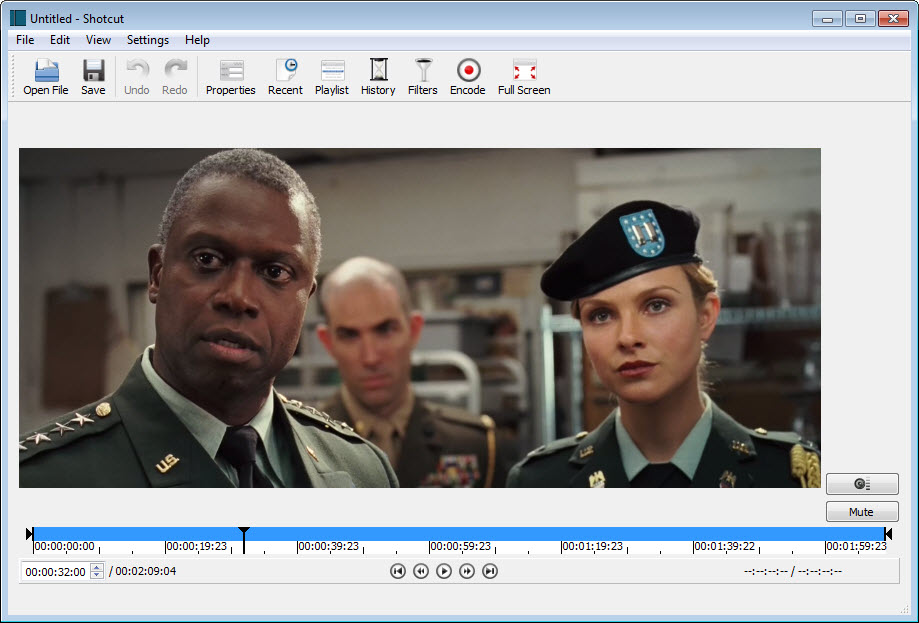This screenshot has height=623, width=919.
Task: Play the video
Action: [444, 571]
